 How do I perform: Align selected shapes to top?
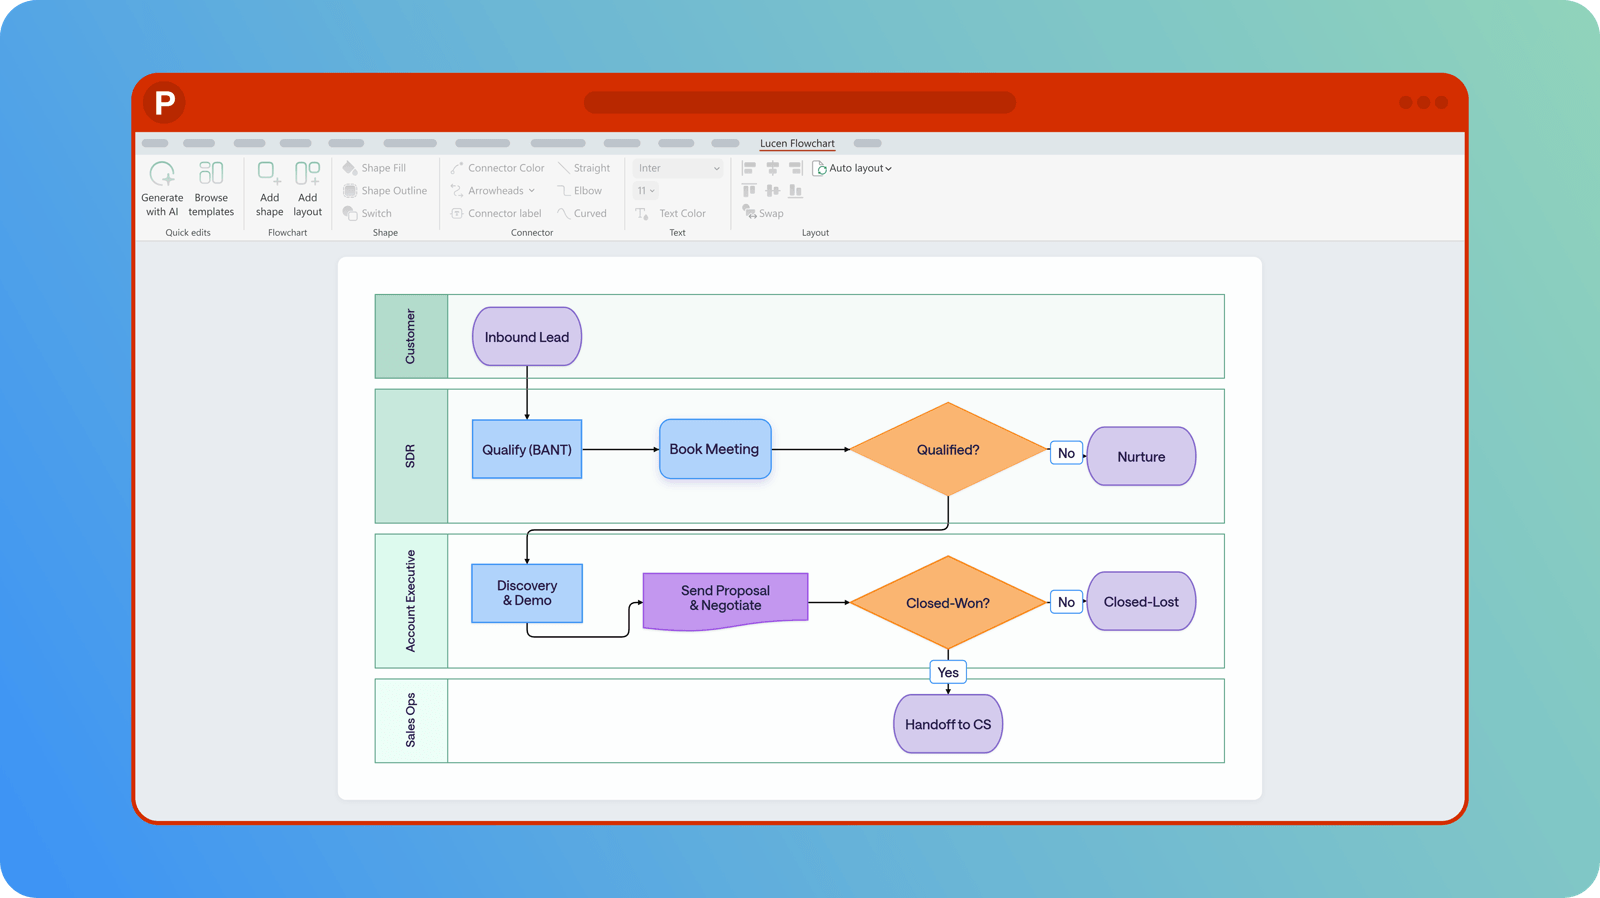(x=749, y=190)
